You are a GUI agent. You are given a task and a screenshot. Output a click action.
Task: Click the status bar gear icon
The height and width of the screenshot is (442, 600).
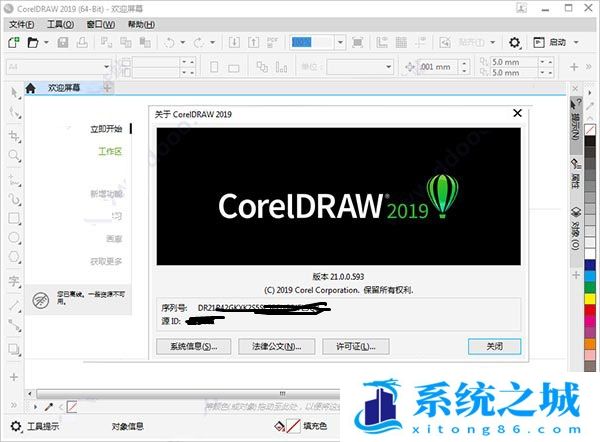16,426
